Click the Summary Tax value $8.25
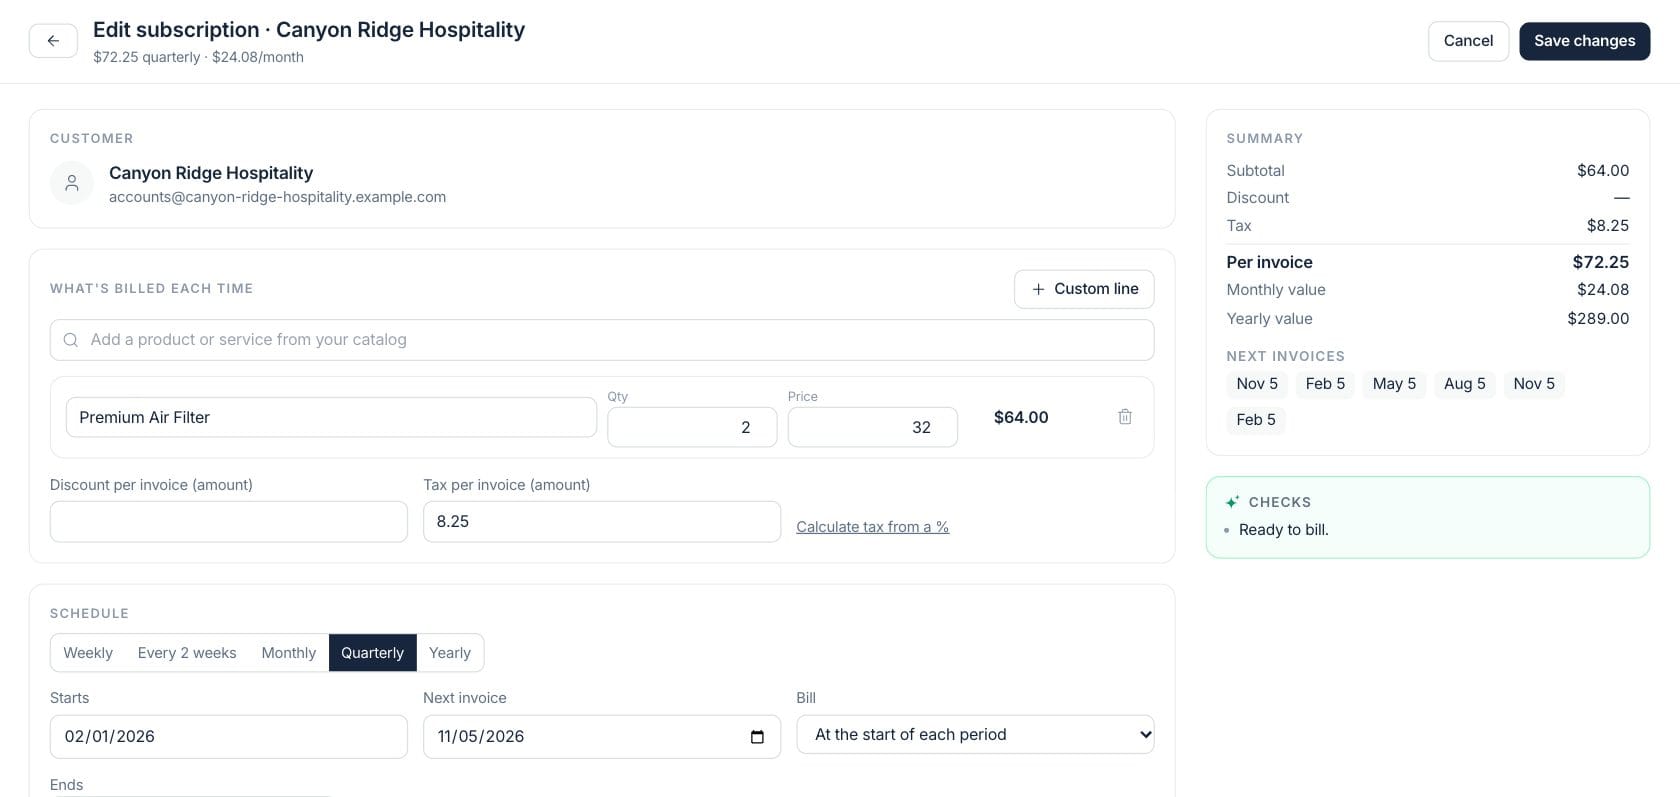This screenshot has height=797, width=1680. pos(1608,226)
